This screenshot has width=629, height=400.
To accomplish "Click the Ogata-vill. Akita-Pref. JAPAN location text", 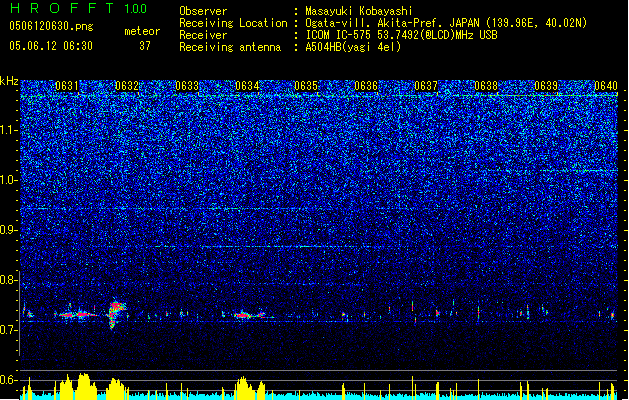I will point(446,23).
